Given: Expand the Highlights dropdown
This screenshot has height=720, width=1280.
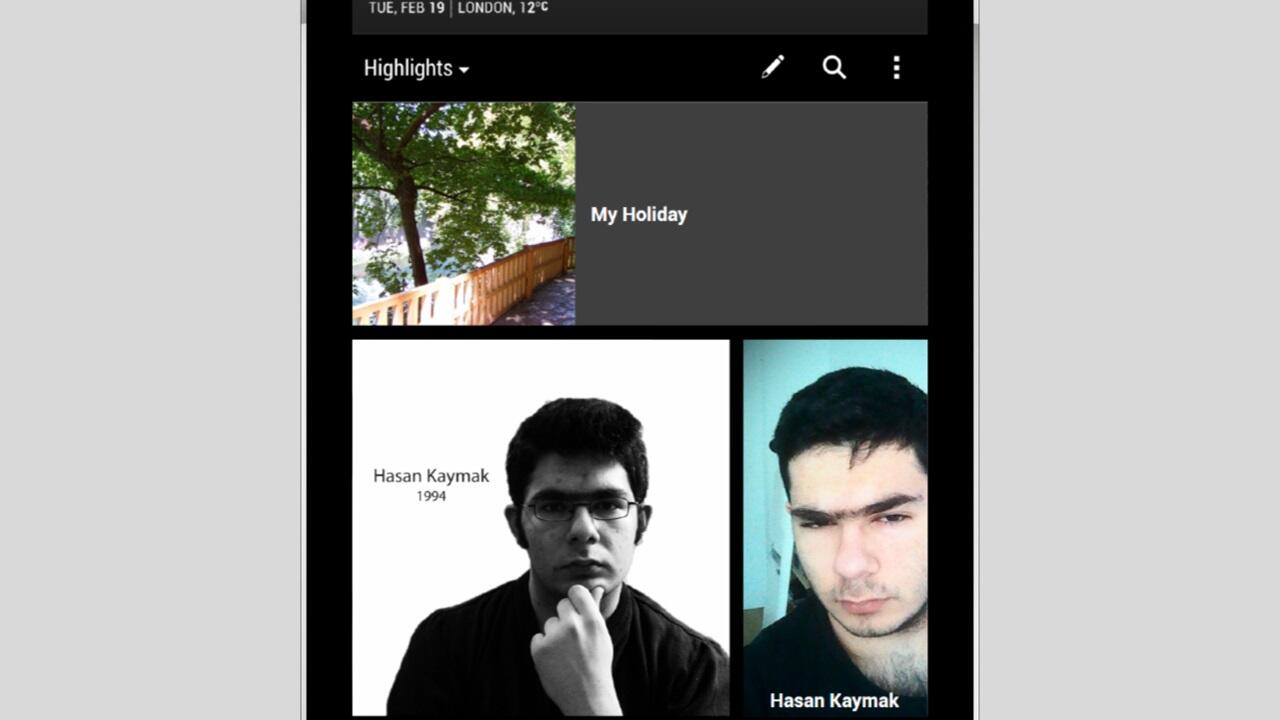Looking at the screenshot, I should (416, 68).
